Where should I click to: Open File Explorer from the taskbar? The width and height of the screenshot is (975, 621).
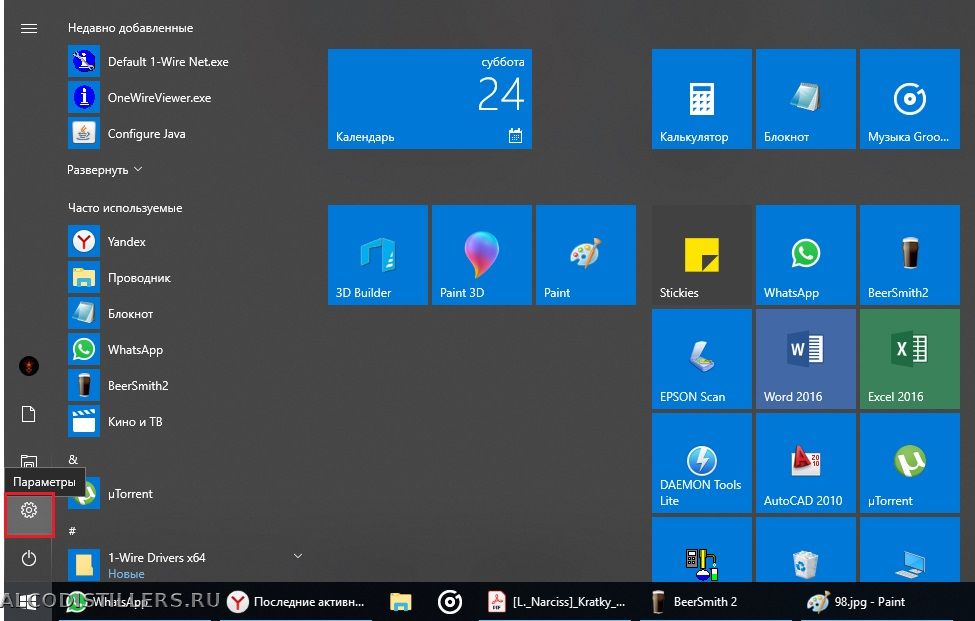[x=400, y=602]
